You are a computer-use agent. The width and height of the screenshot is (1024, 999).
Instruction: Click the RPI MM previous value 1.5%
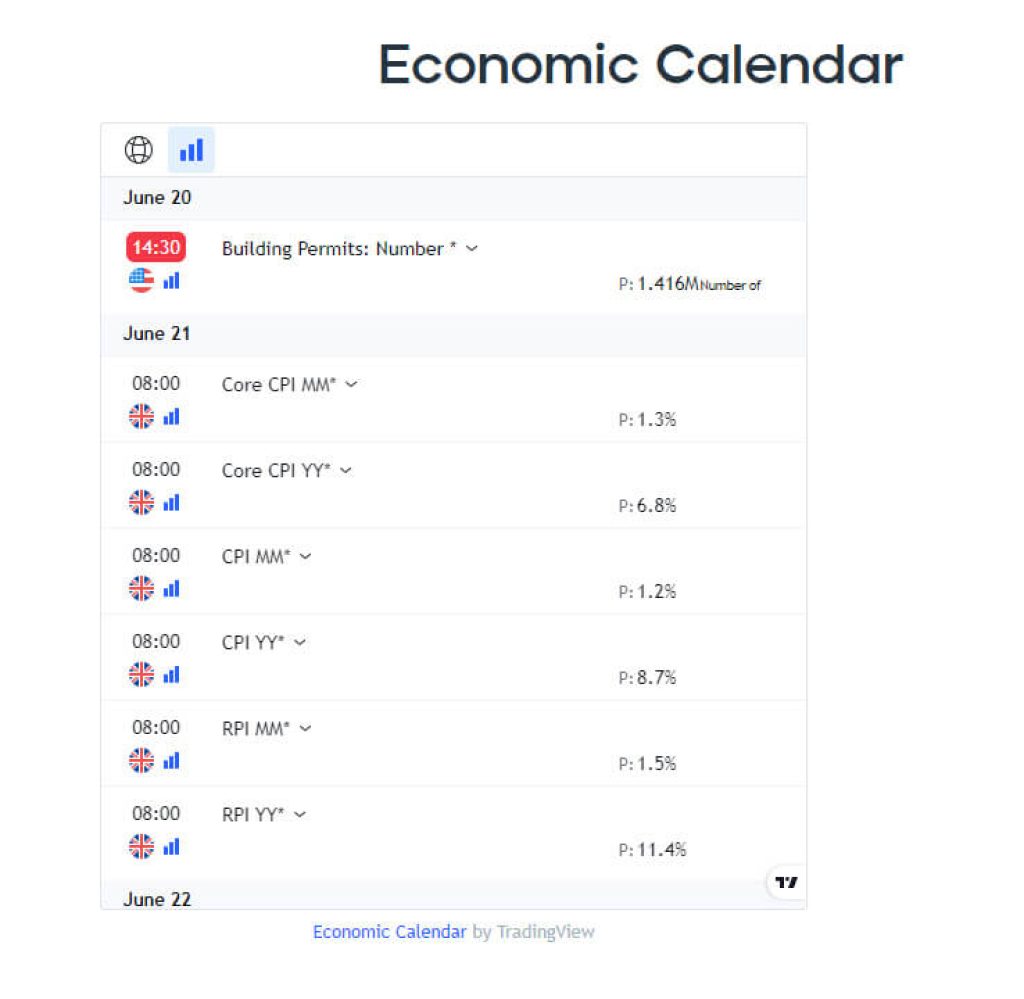(x=657, y=764)
